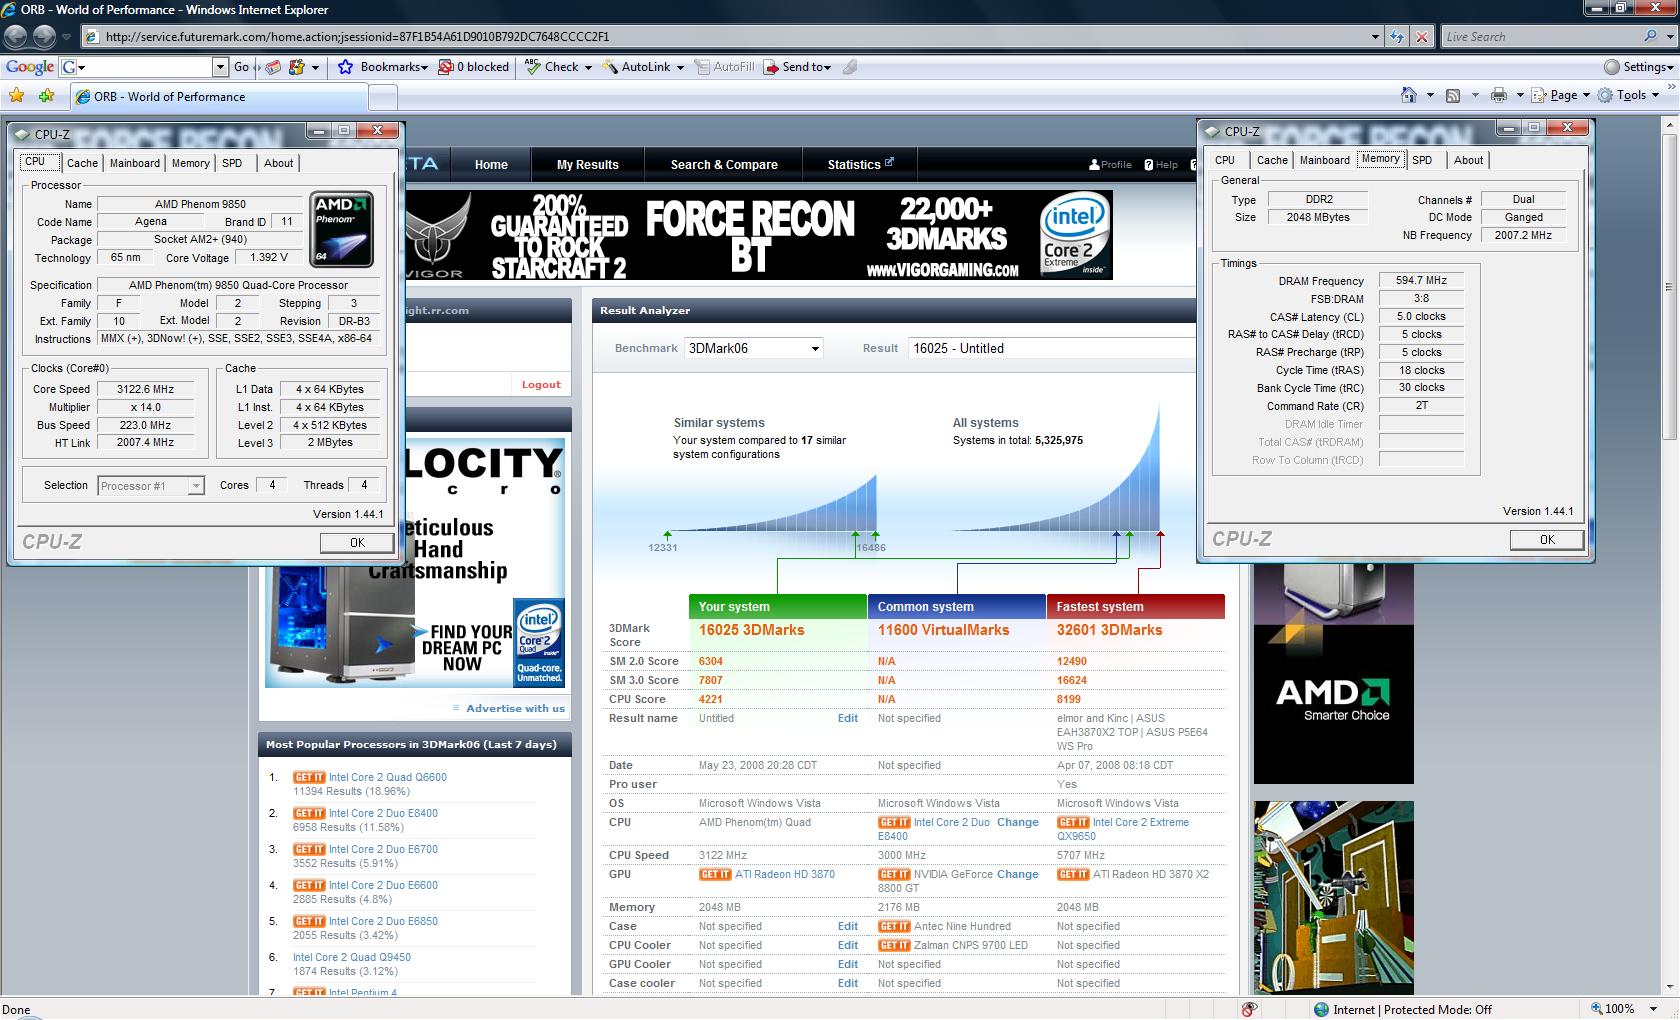Switch to Cache tab in left CPU-Z window

(82, 163)
